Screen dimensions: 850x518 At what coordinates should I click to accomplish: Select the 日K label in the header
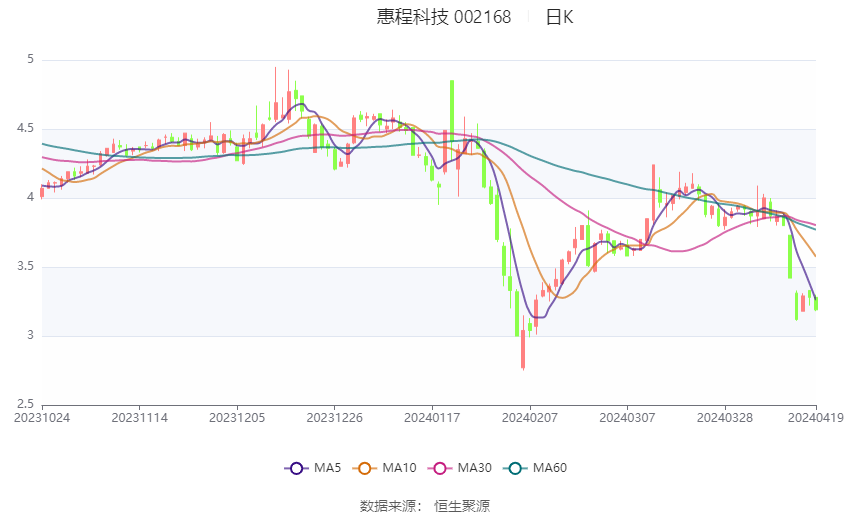coord(559,17)
